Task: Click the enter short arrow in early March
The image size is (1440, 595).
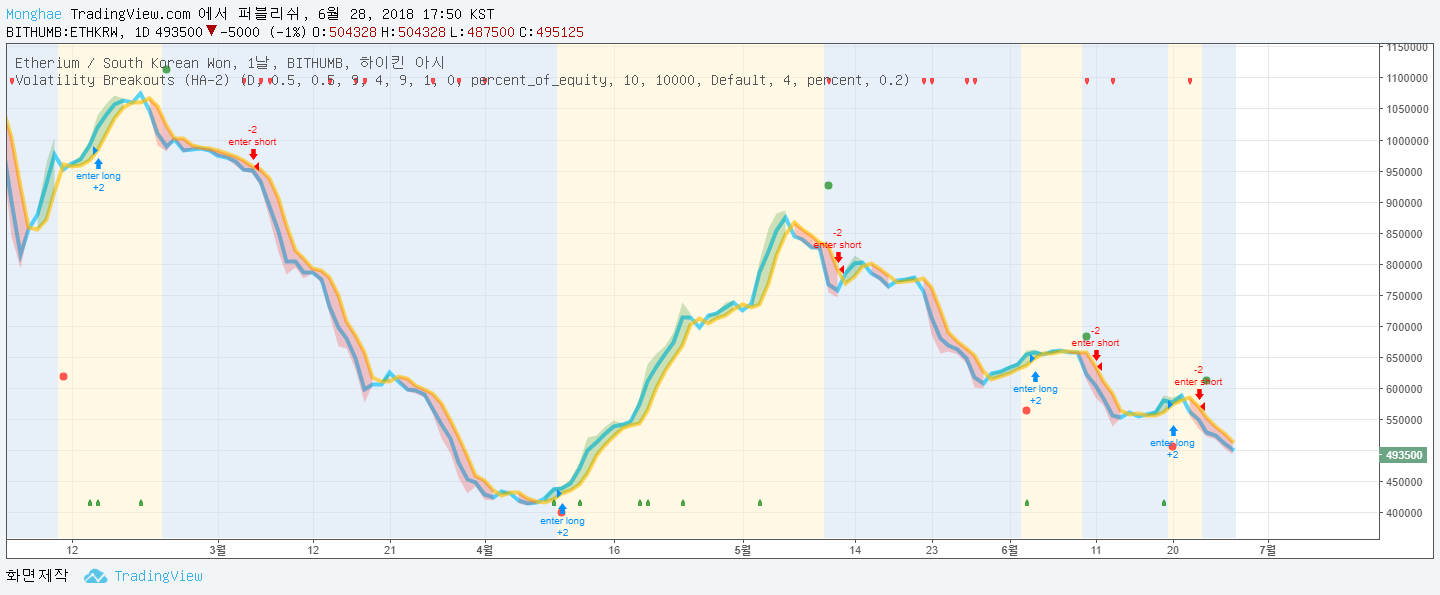Action: (253, 155)
